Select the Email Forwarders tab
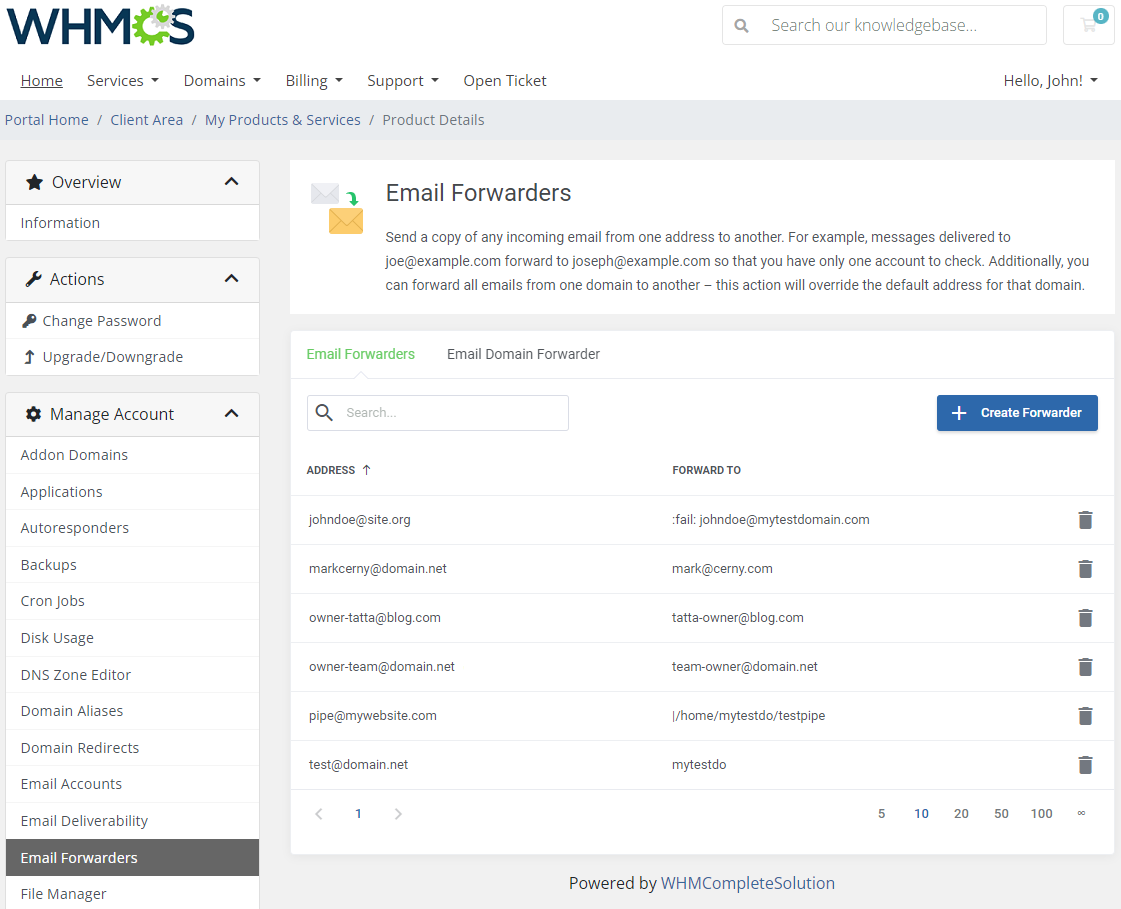 [x=360, y=354]
